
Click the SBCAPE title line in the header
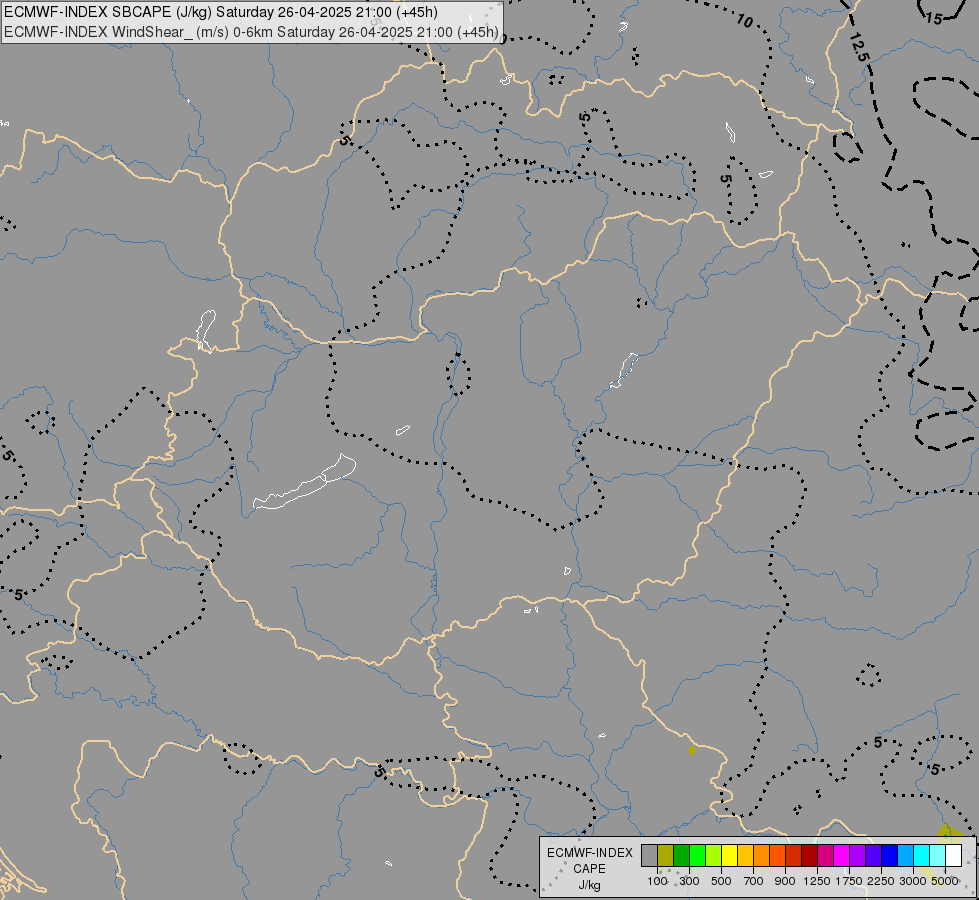click(220, 12)
